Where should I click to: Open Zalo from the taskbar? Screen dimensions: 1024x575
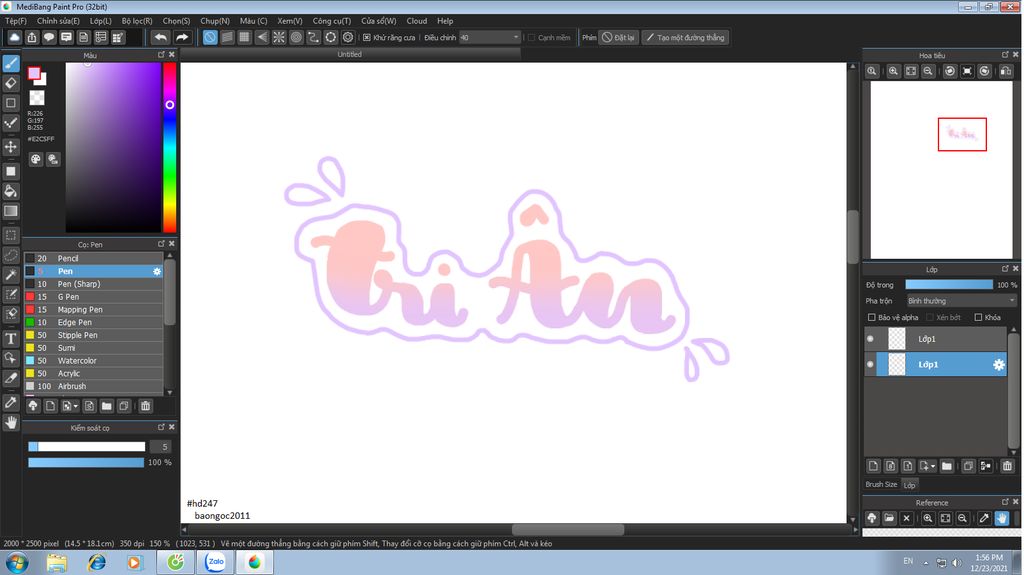tap(216, 562)
